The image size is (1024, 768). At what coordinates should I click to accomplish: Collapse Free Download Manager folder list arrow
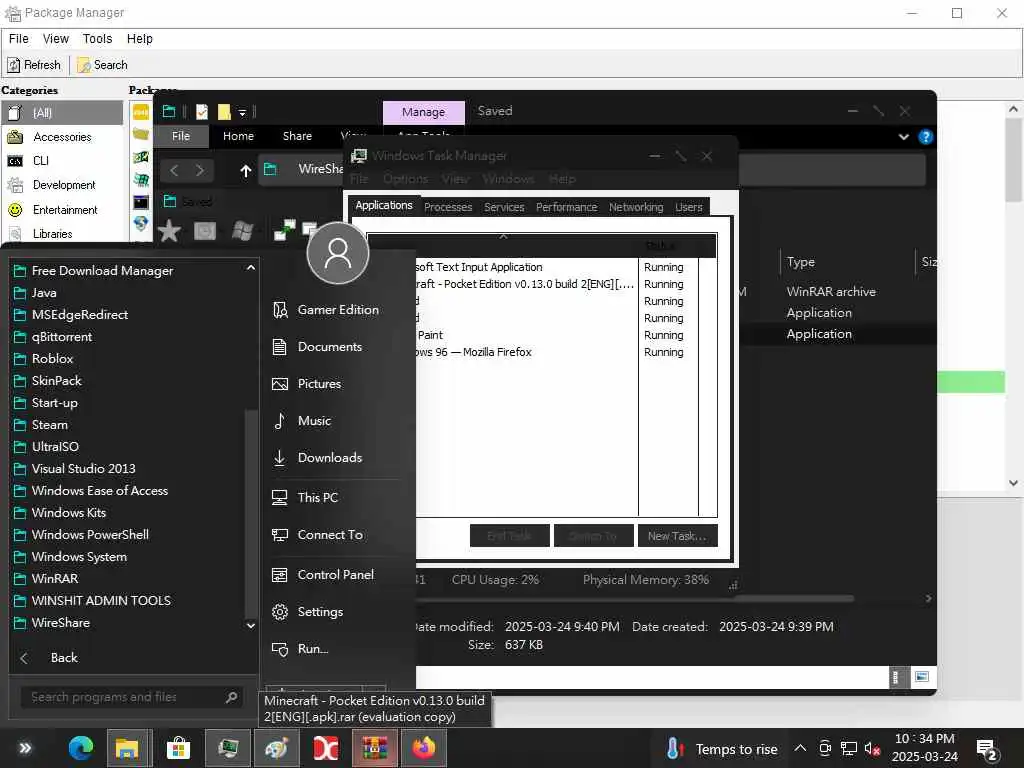251,268
